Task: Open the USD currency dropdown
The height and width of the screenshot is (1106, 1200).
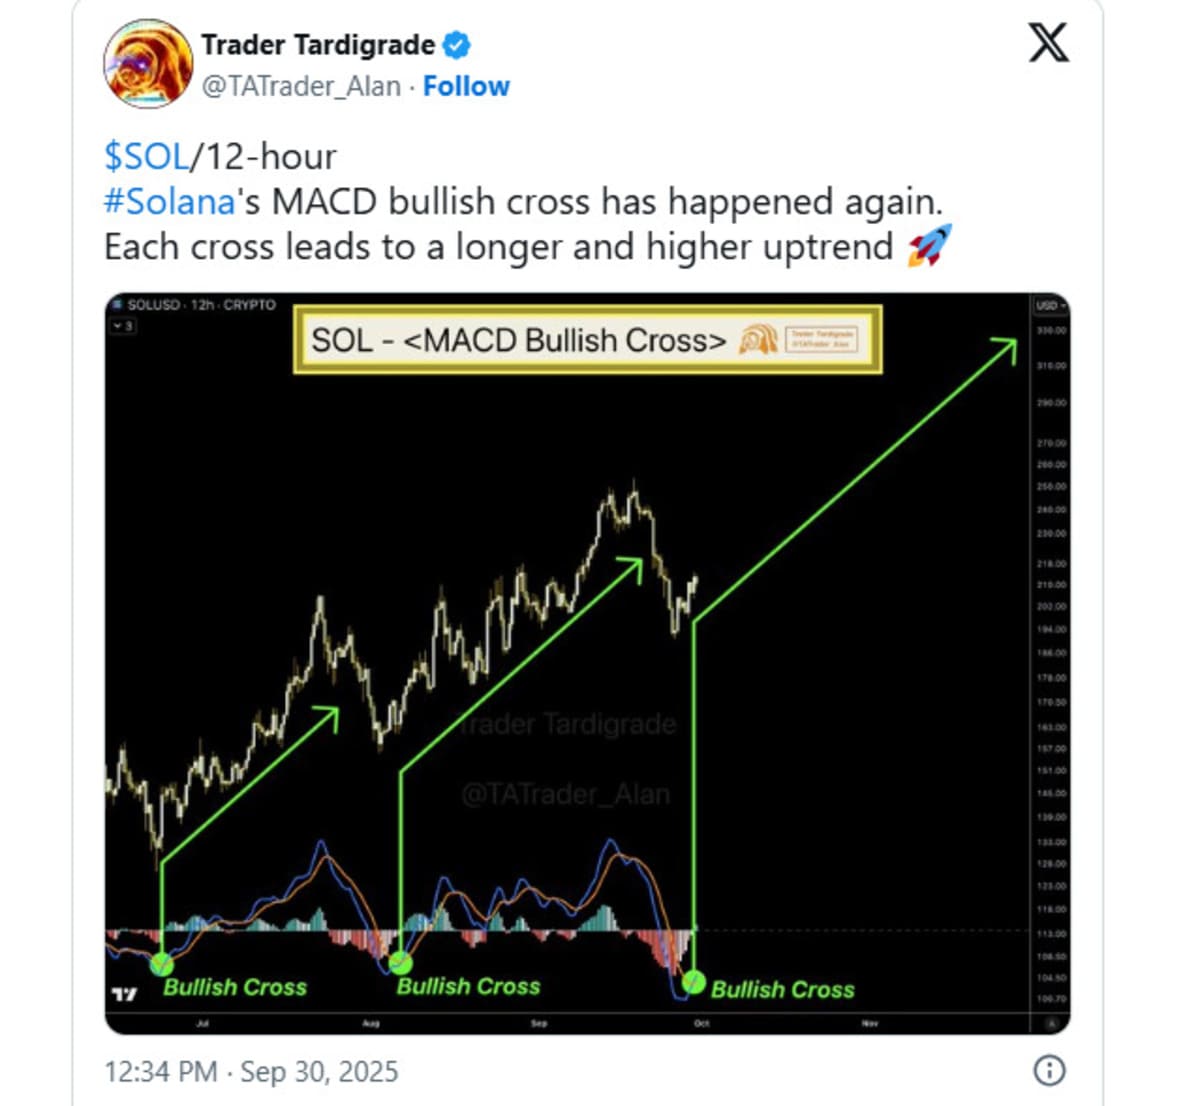Action: tap(1050, 305)
